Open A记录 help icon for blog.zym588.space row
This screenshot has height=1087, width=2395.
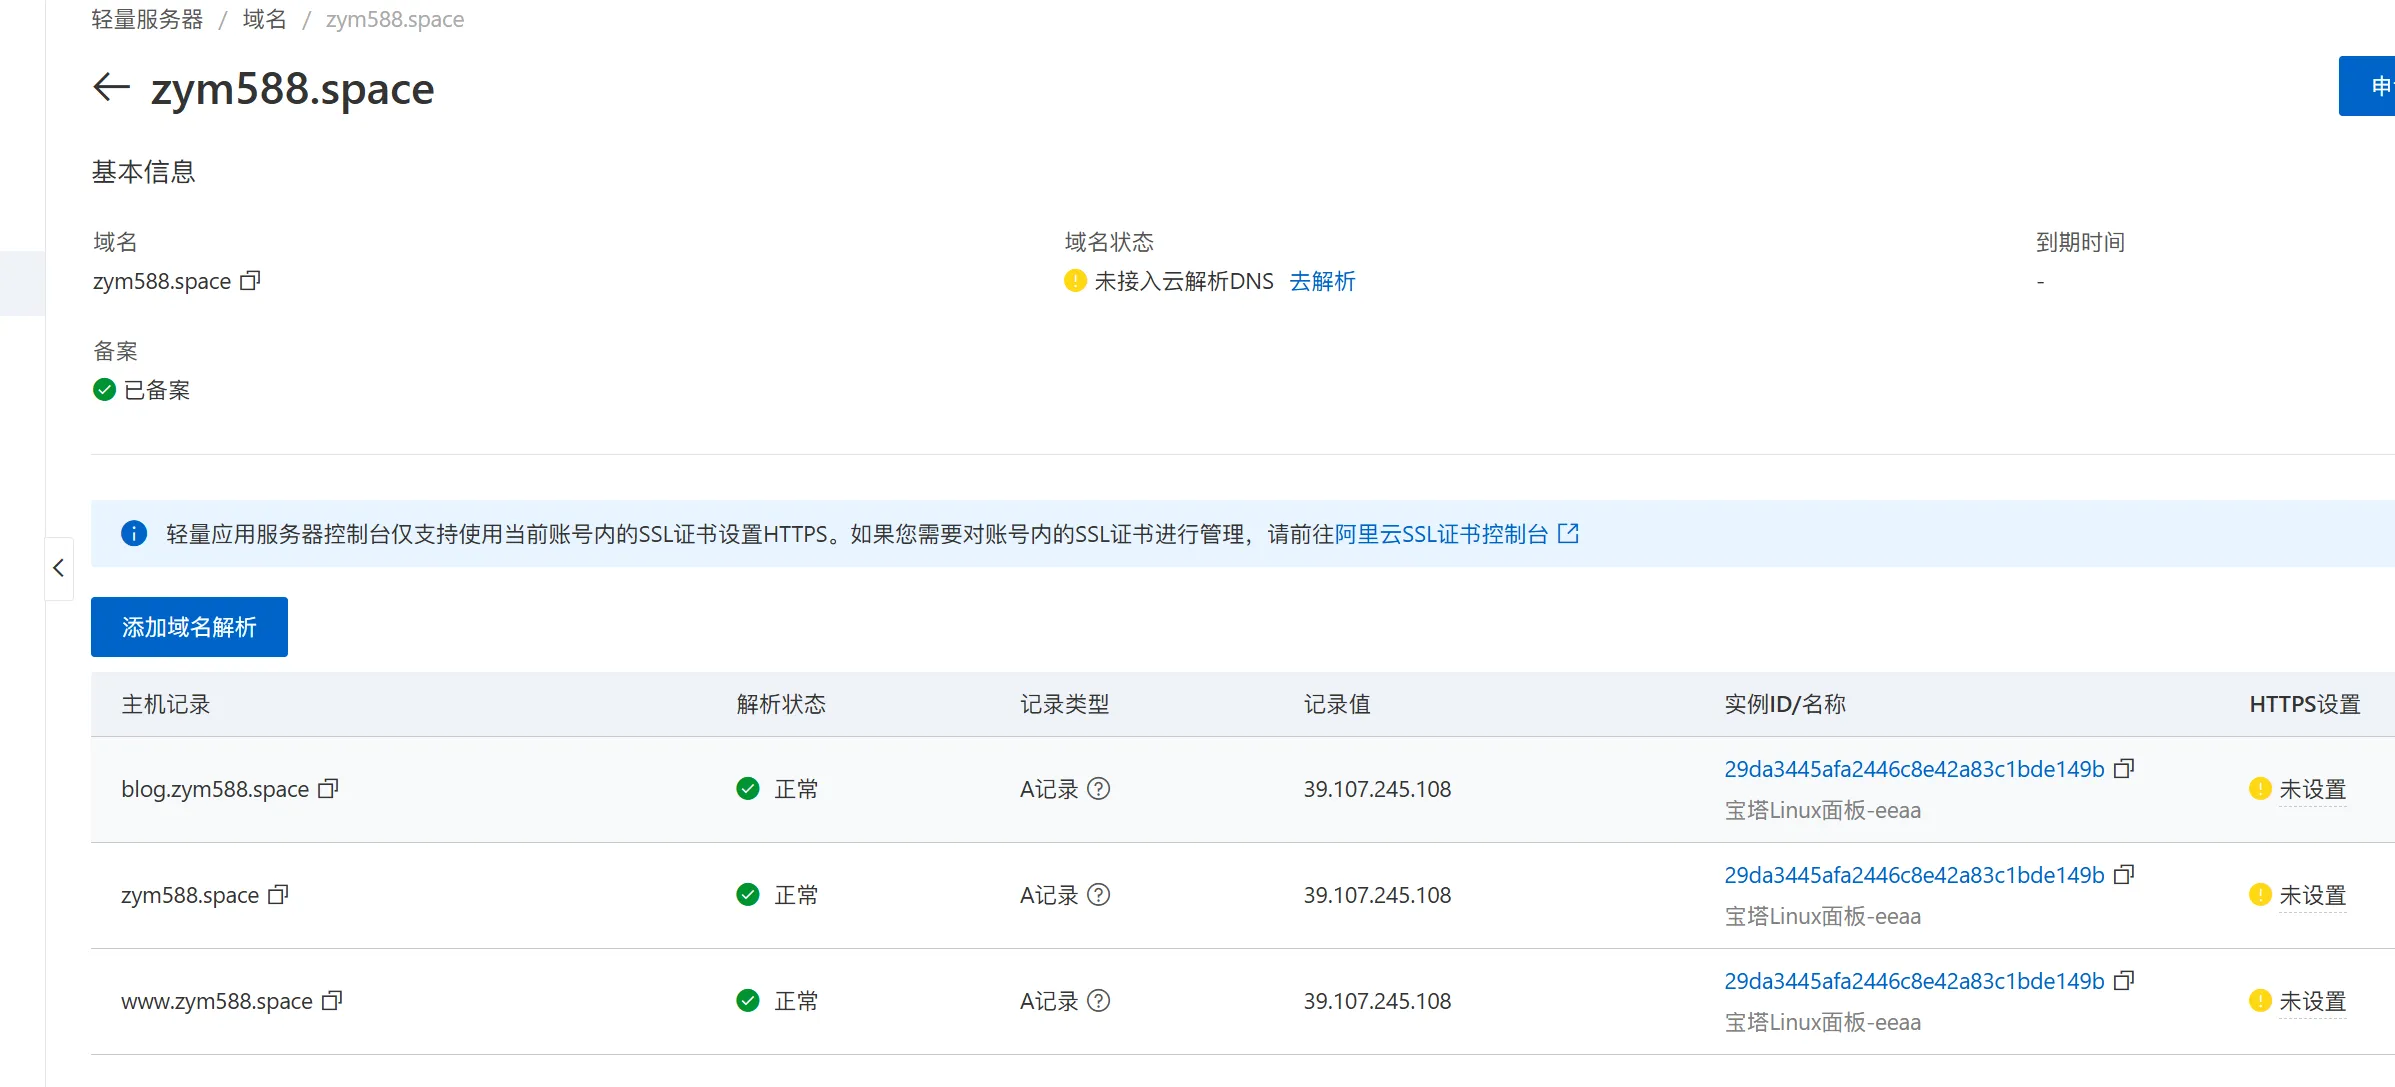click(x=1098, y=789)
